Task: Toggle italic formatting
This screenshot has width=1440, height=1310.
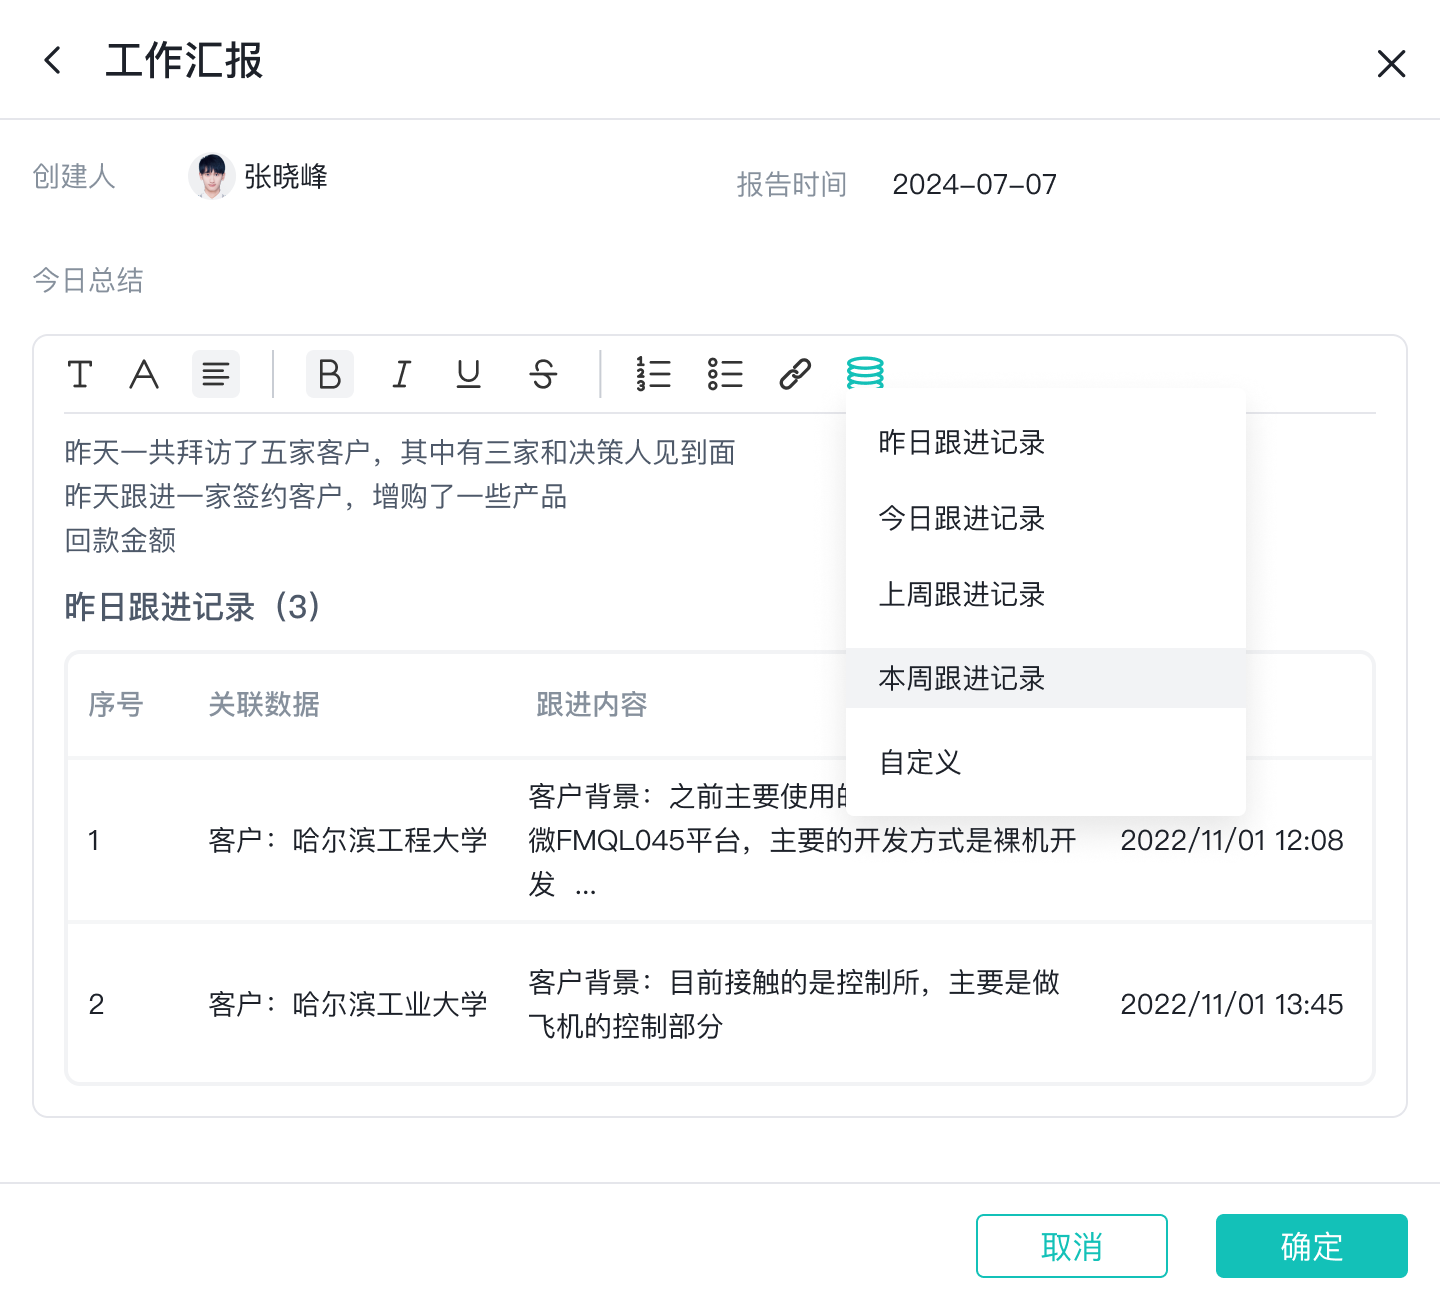Action: [x=401, y=375]
